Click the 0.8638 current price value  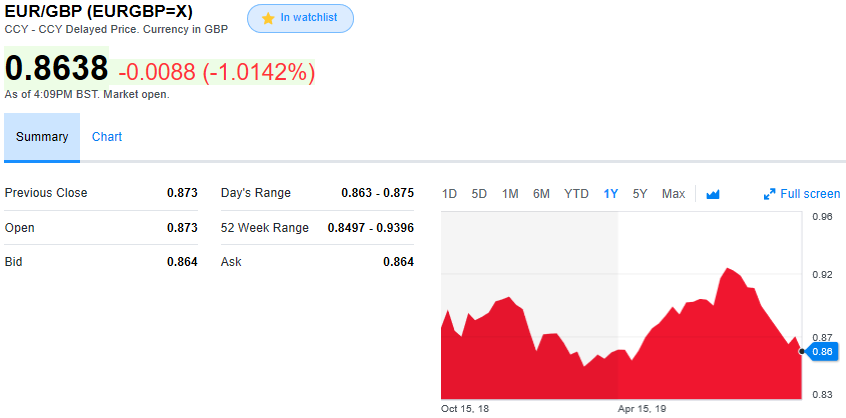(56, 69)
